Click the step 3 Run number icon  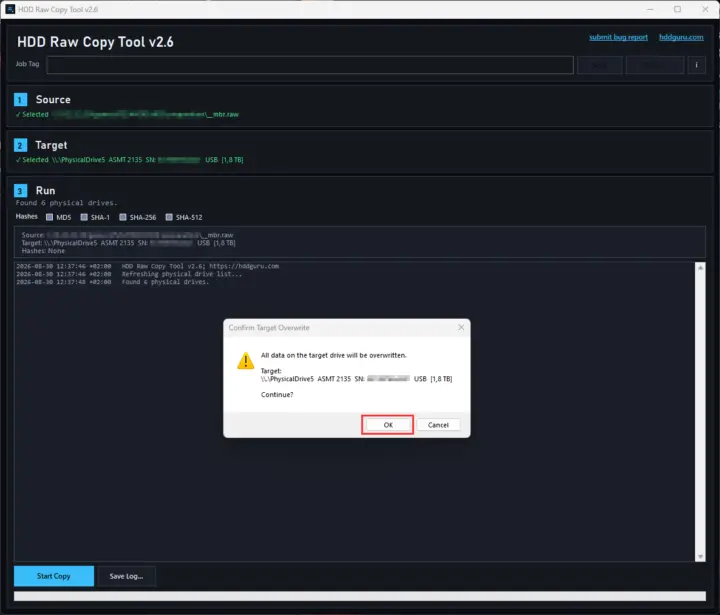click(x=20, y=191)
